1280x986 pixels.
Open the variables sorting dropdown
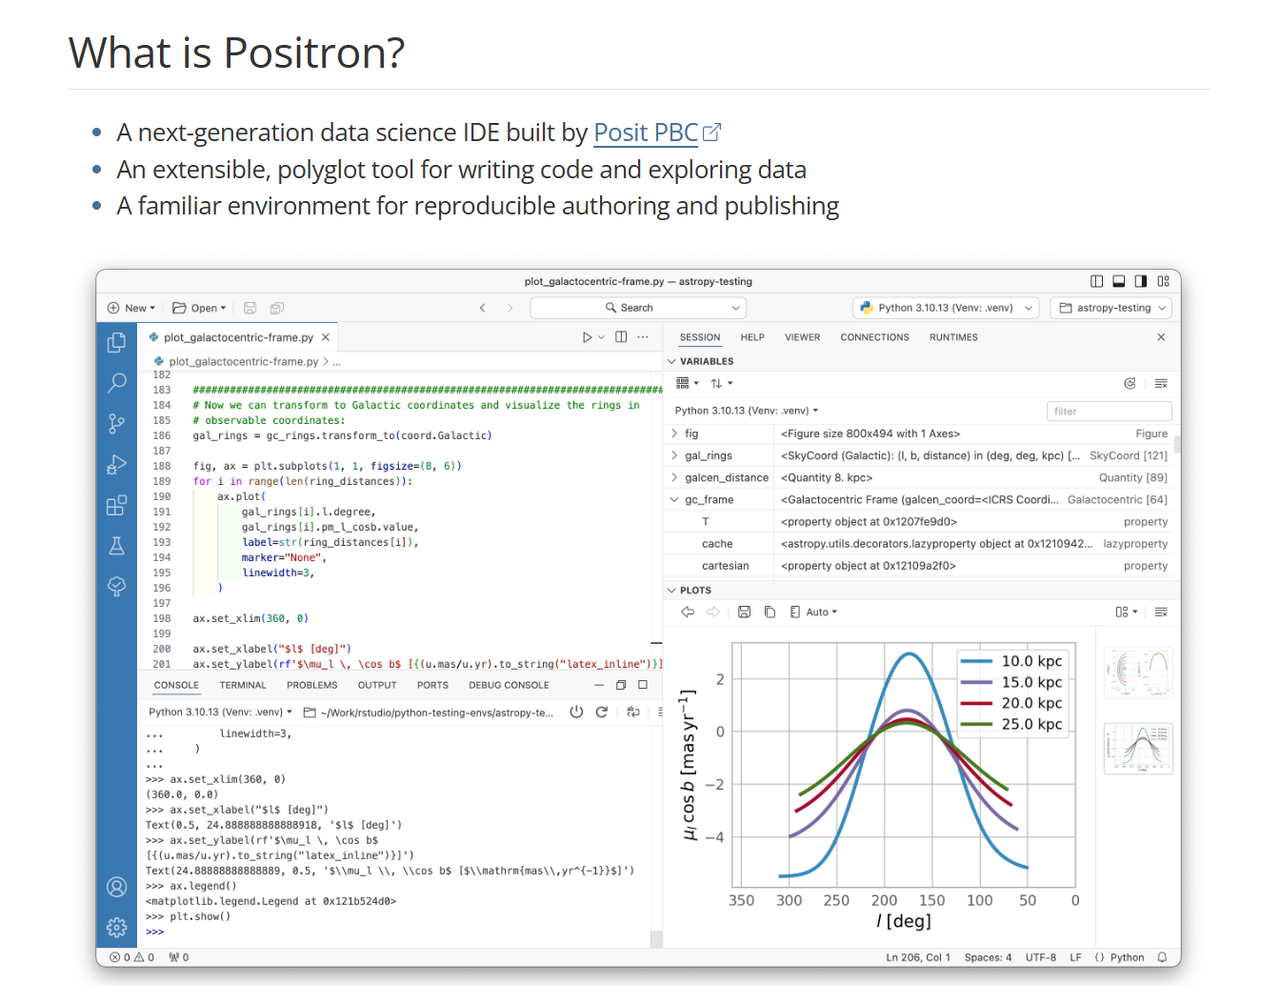coord(721,383)
